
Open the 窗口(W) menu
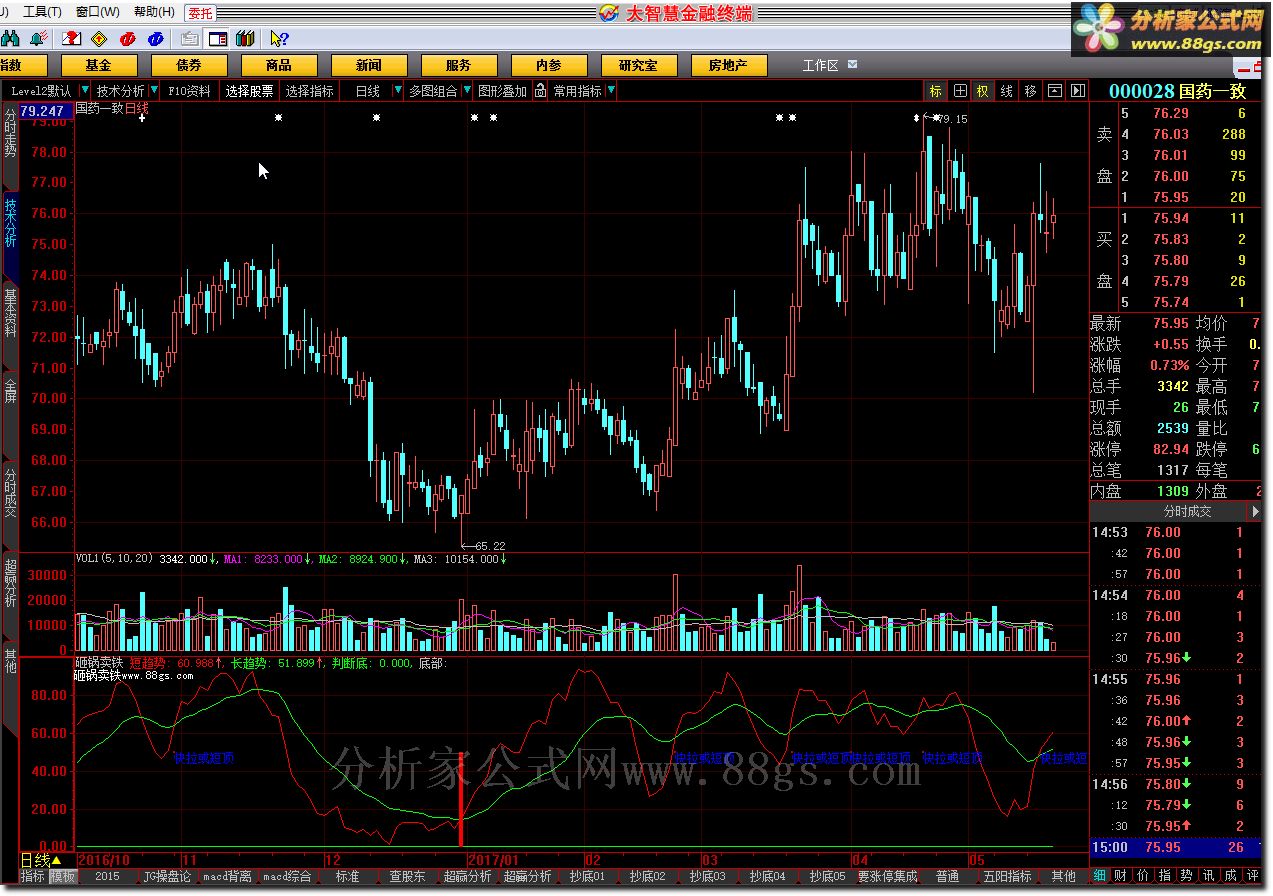click(x=97, y=12)
